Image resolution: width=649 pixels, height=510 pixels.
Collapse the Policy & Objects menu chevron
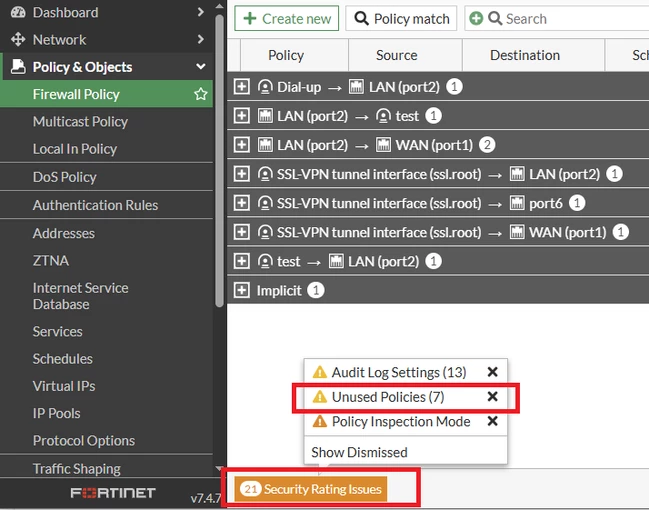200,66
